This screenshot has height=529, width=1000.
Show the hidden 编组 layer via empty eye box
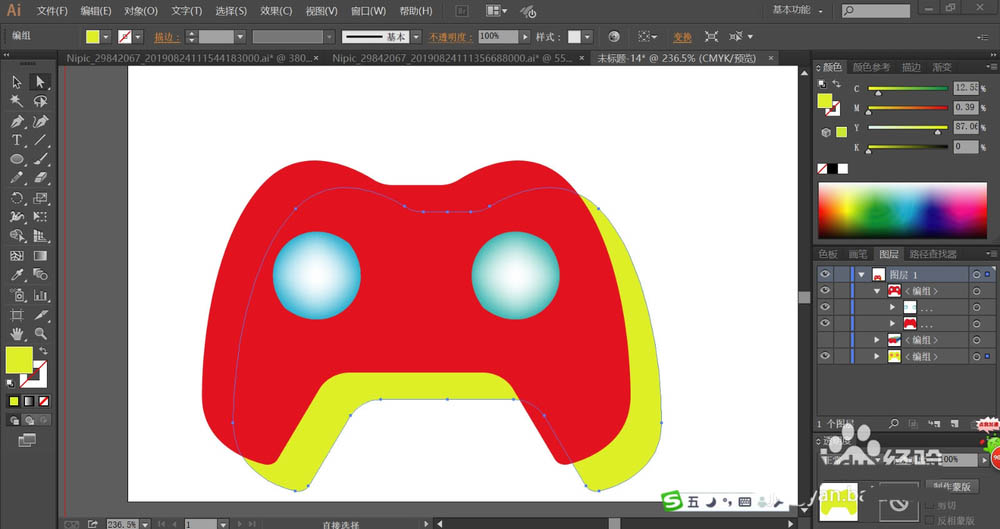click(x=825, y=340)
